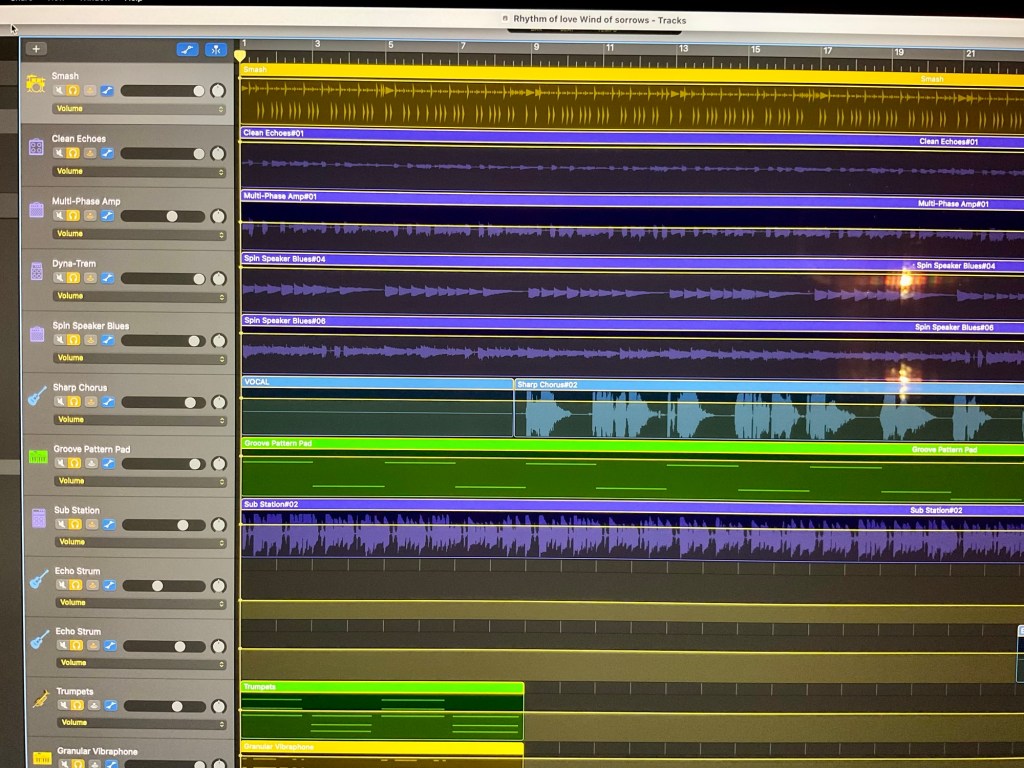Mute the Clean Echoes track
This screenshot has width=1024, height=768.
(x=59, y=153)
